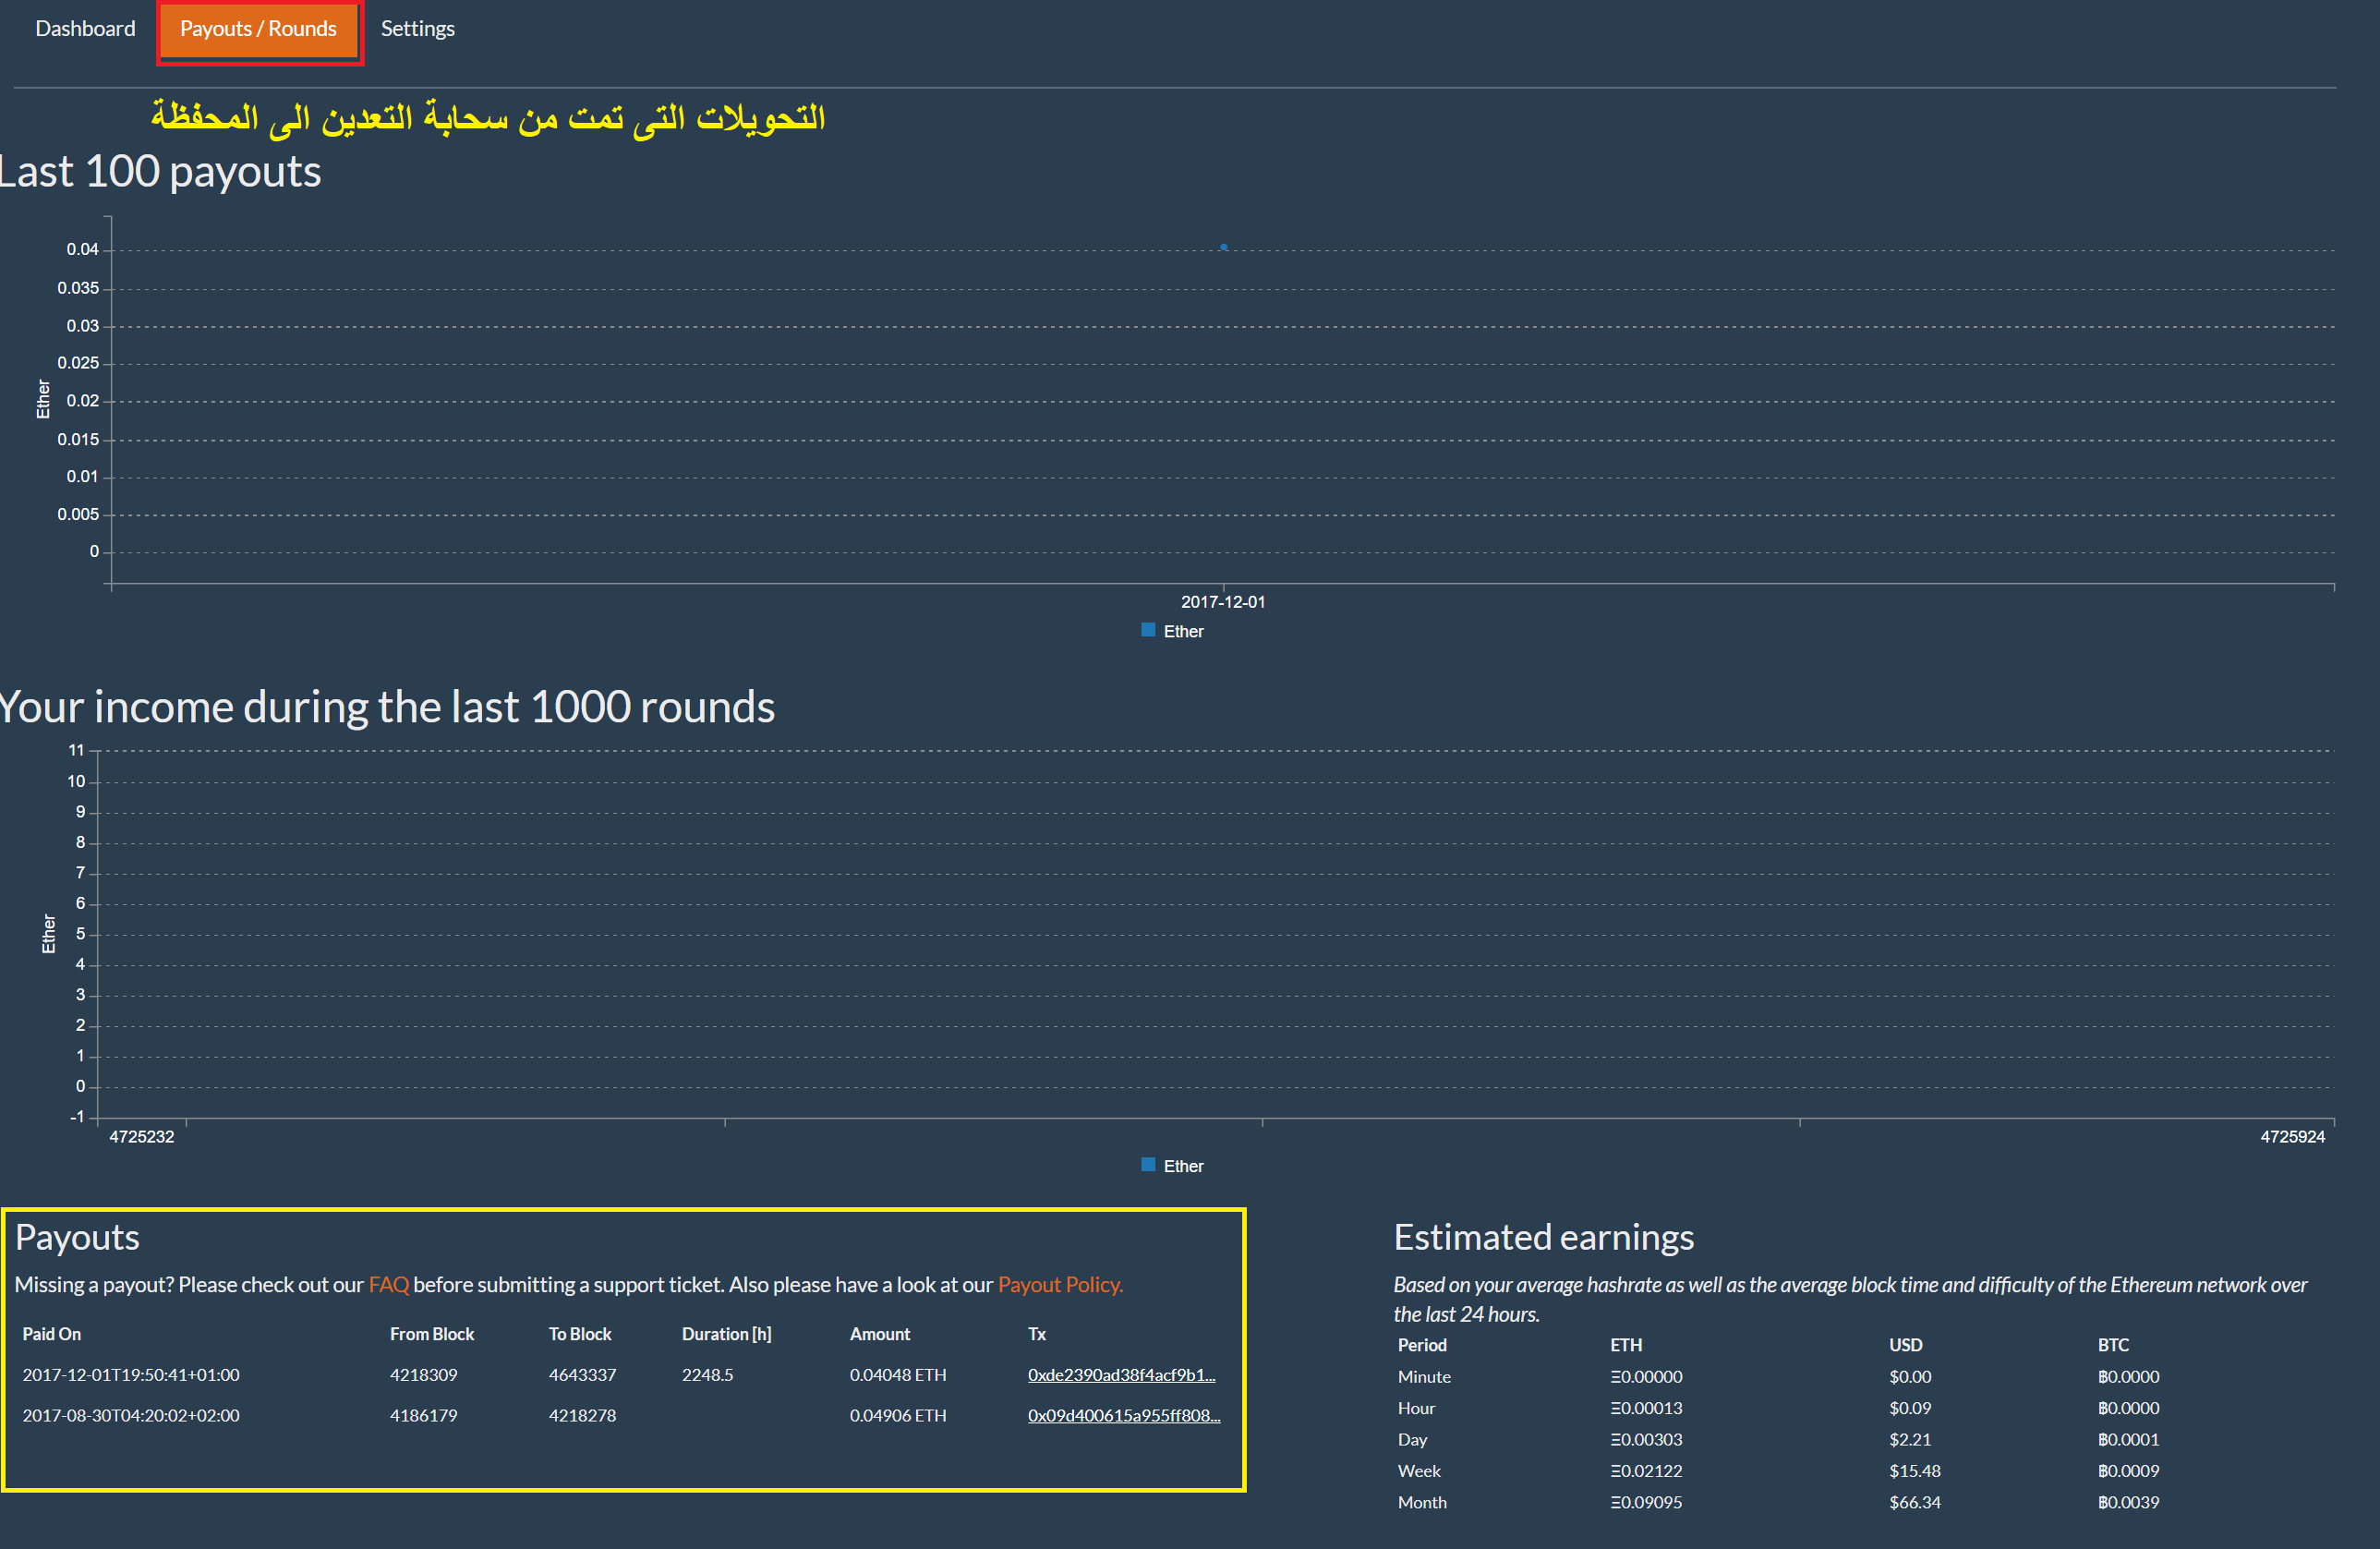Screen dimensions: 2380x1549
Task: Click the monthly ETH estimate 0.09095
Action: pyautogui.click(x=1646, y=1502)
